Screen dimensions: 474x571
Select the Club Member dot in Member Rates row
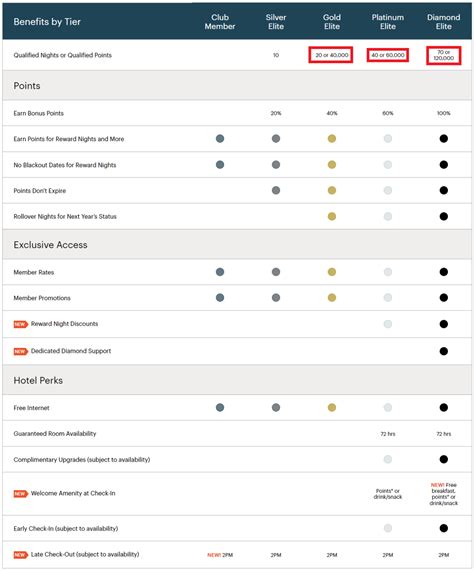tap(220, 272)
